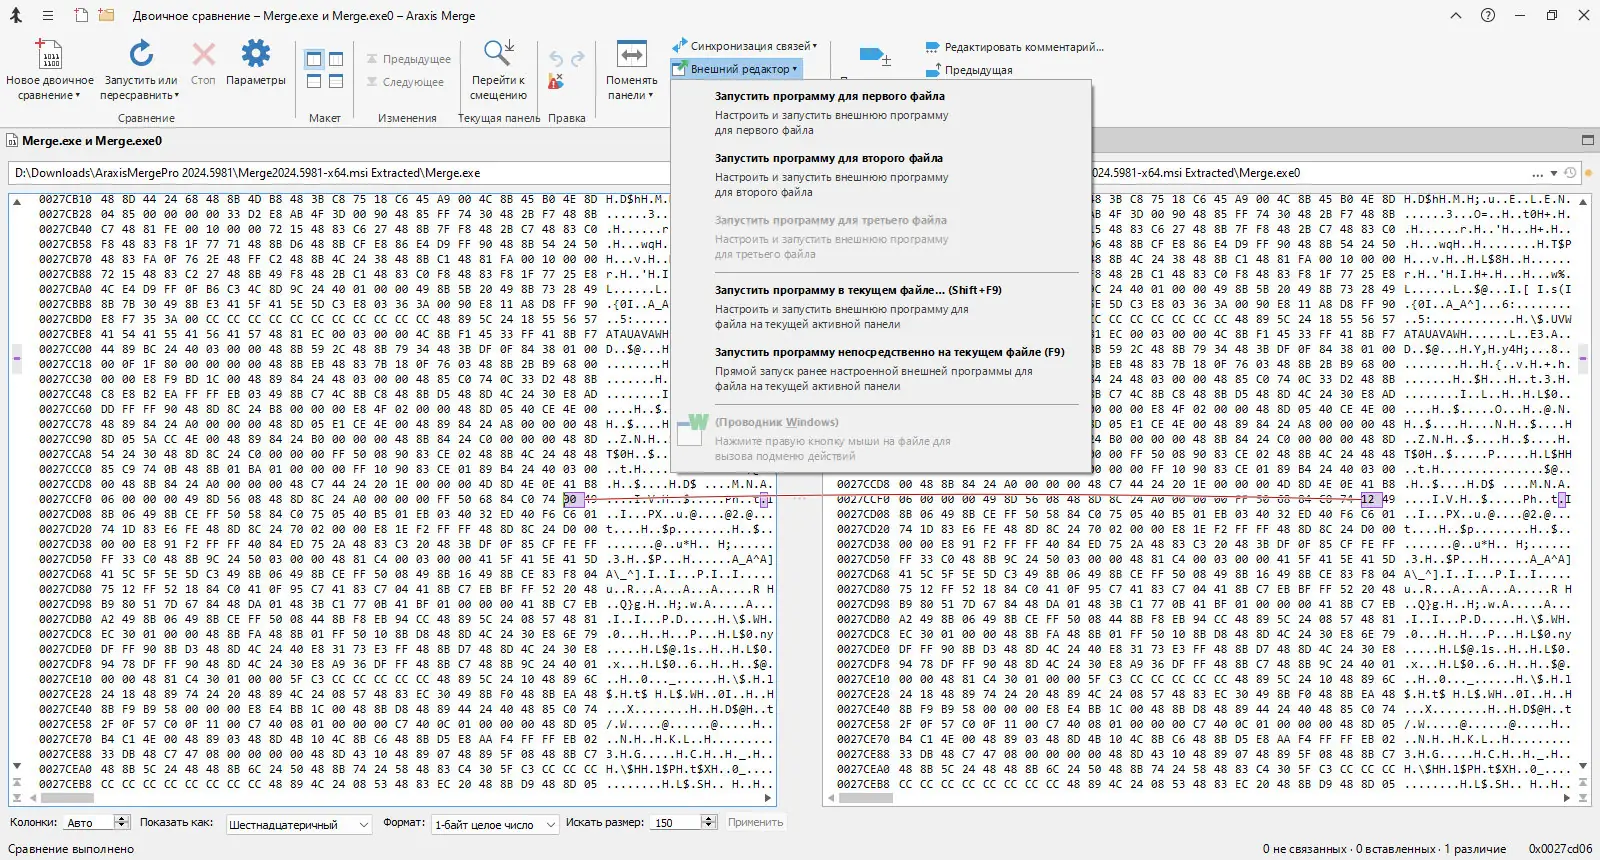The height and width of the screenshot is (860, 1600).
Task: Collapse the ribbon with the up chevron
Action: (1456, 16)
